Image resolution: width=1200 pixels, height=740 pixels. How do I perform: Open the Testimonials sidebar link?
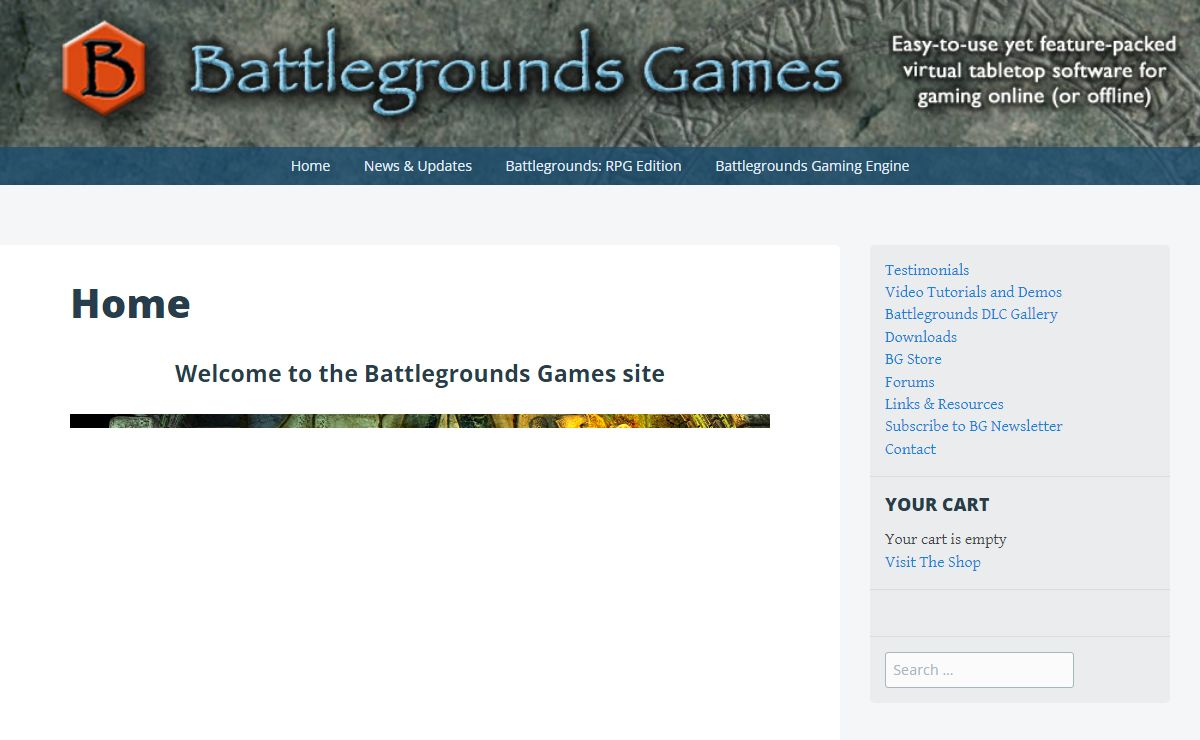coord(927,270)
